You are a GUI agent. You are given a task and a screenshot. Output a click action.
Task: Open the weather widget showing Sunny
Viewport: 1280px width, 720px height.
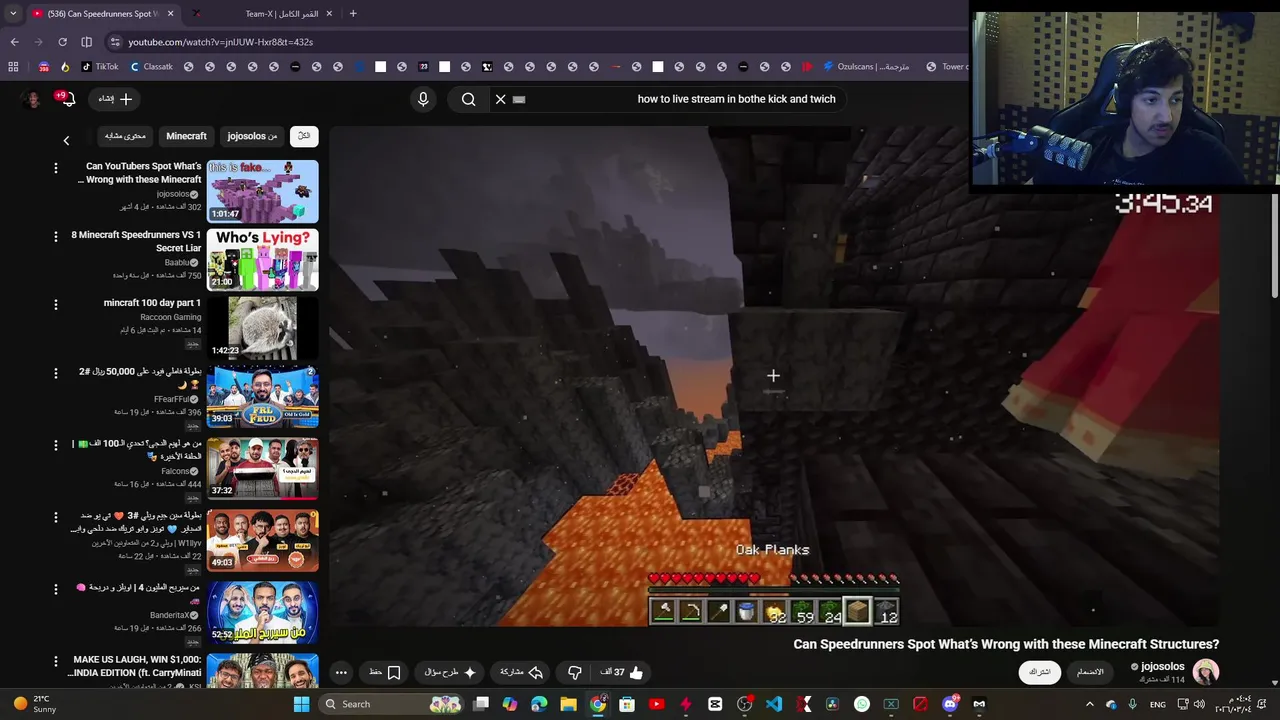point(35,704)
